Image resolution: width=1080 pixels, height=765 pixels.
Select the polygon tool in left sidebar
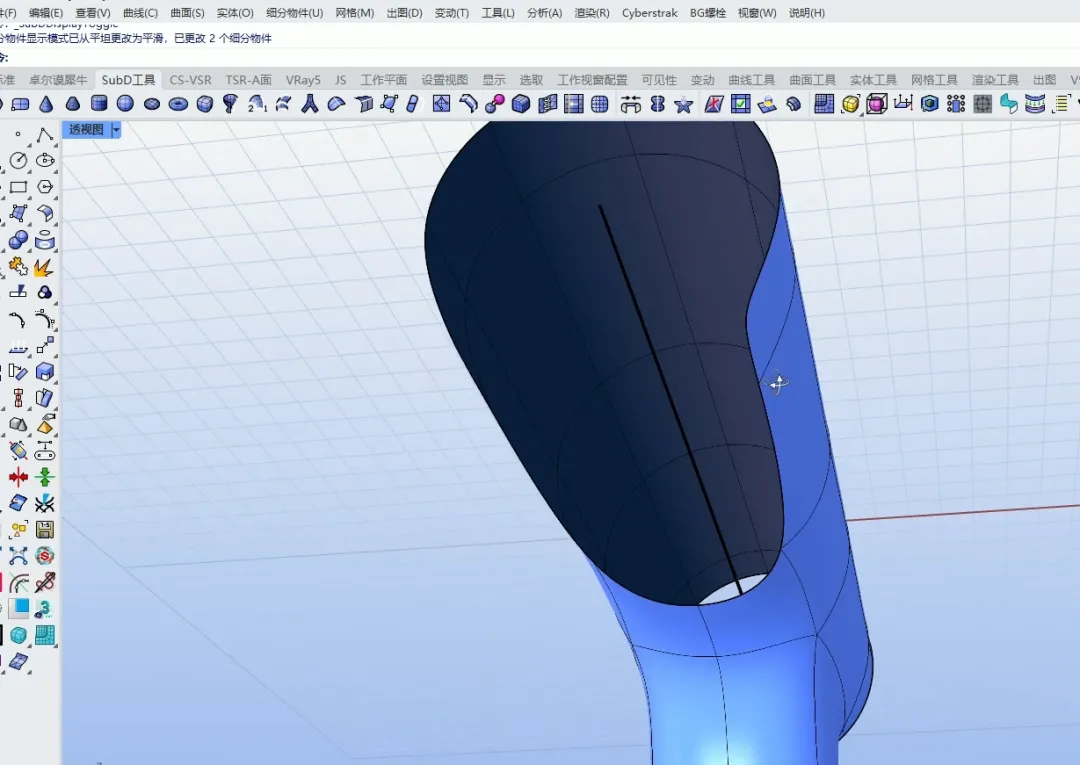point(45,187)
